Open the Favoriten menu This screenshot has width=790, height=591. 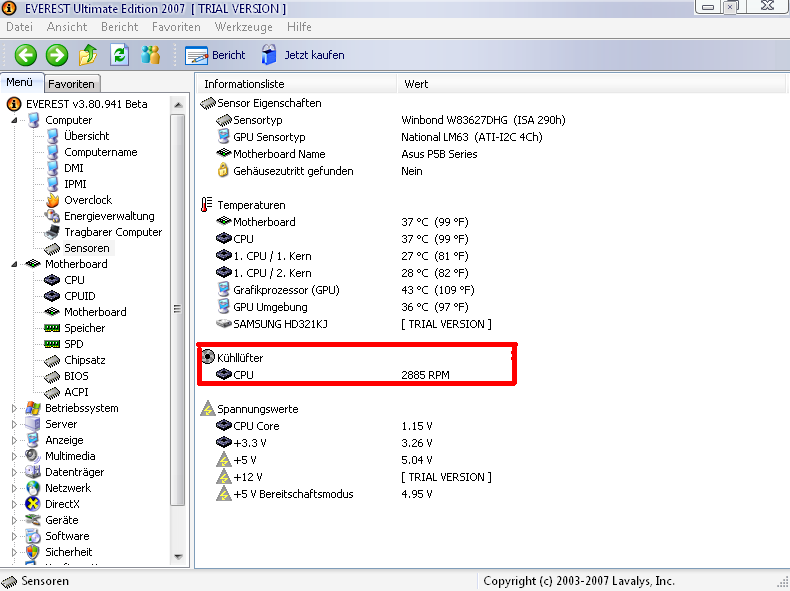[176, 27]
